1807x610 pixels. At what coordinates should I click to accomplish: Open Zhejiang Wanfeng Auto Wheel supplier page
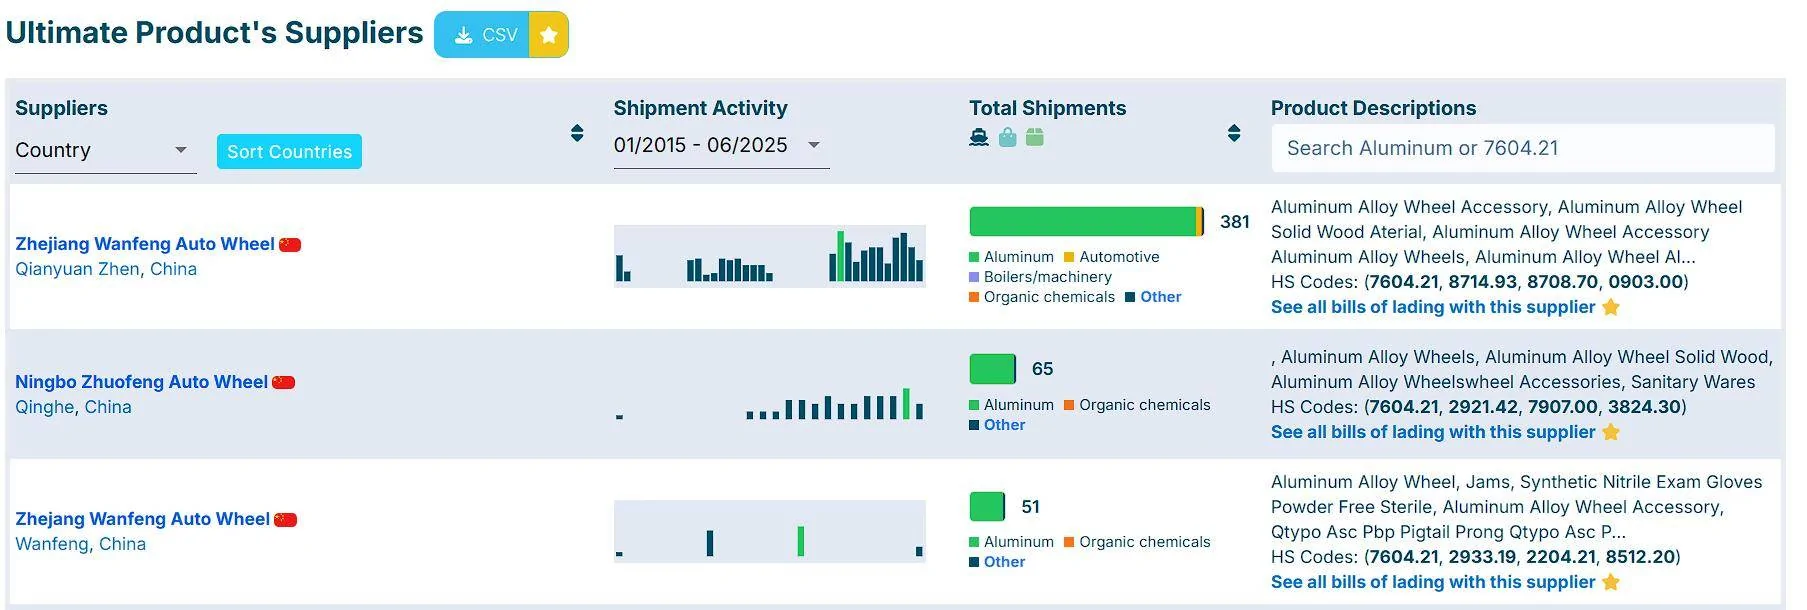click(x=145, y=244)
